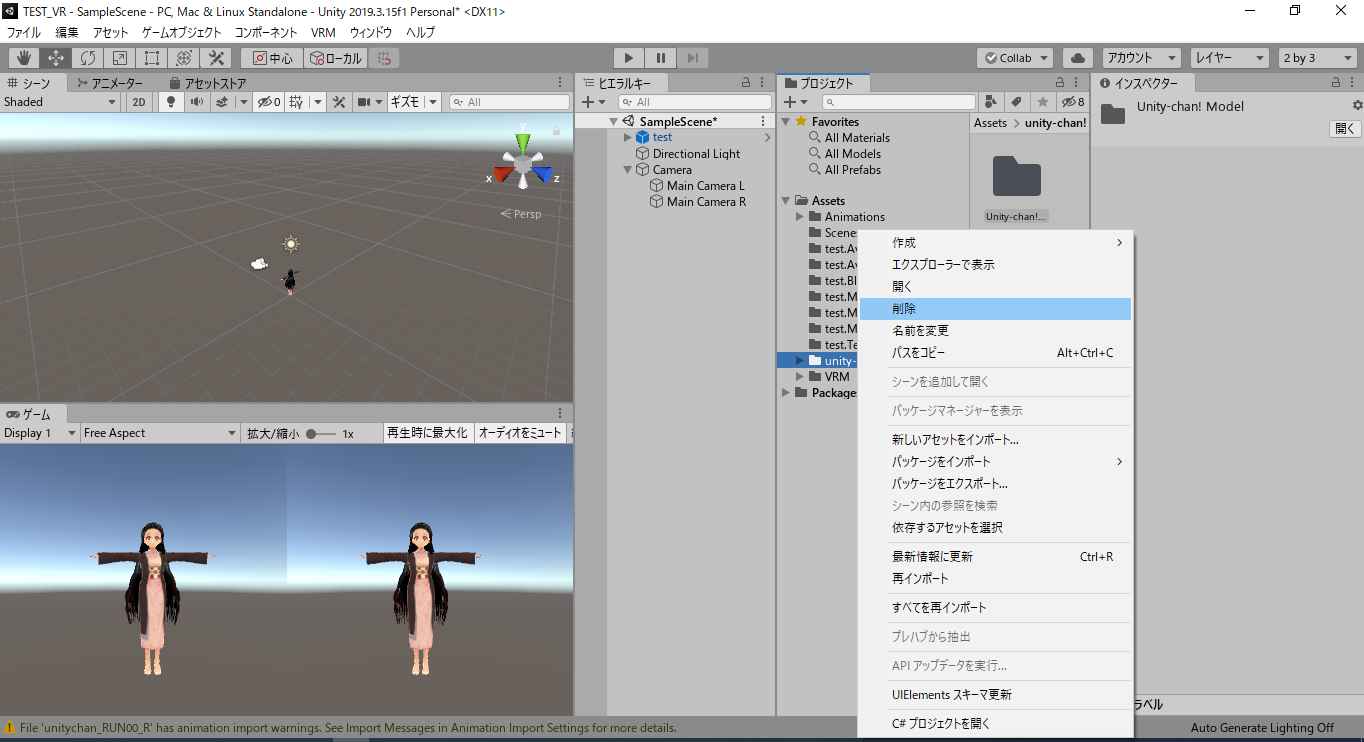
Task: Open the ゲームオブジェクト menu
Action: (182, 32)
